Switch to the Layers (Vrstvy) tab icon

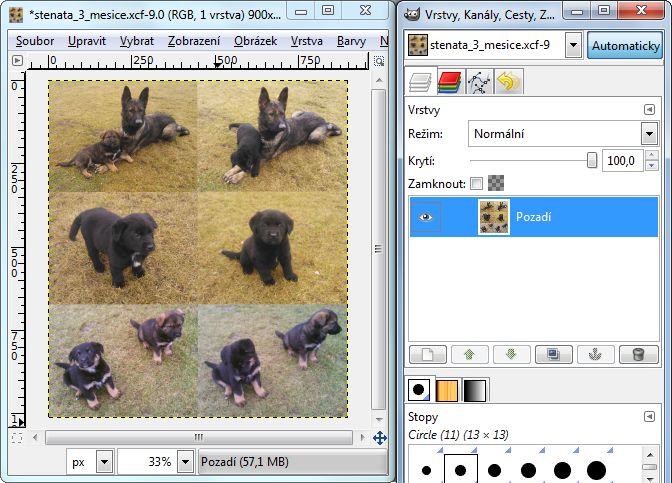(x=420, y=81)
